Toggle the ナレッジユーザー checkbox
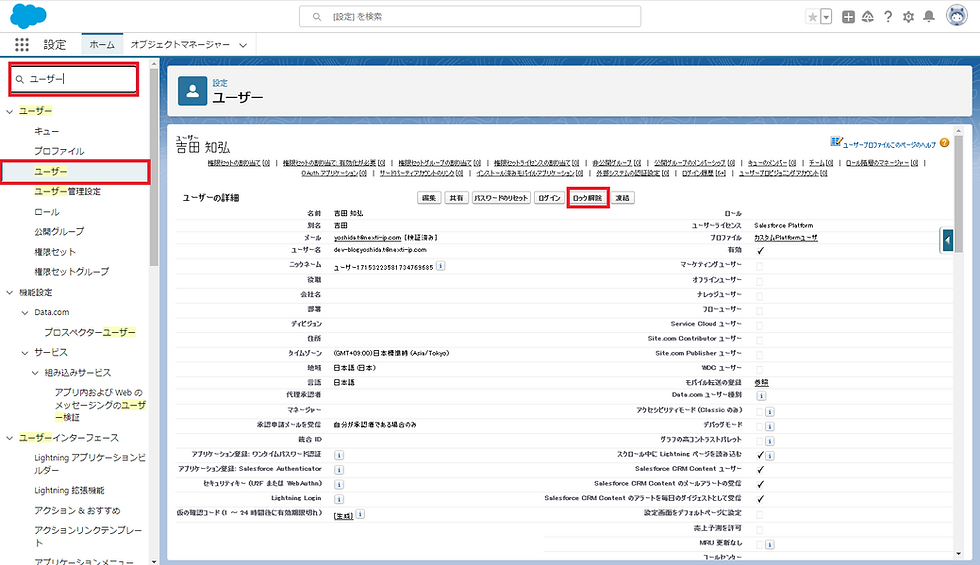 coord(759,295)
